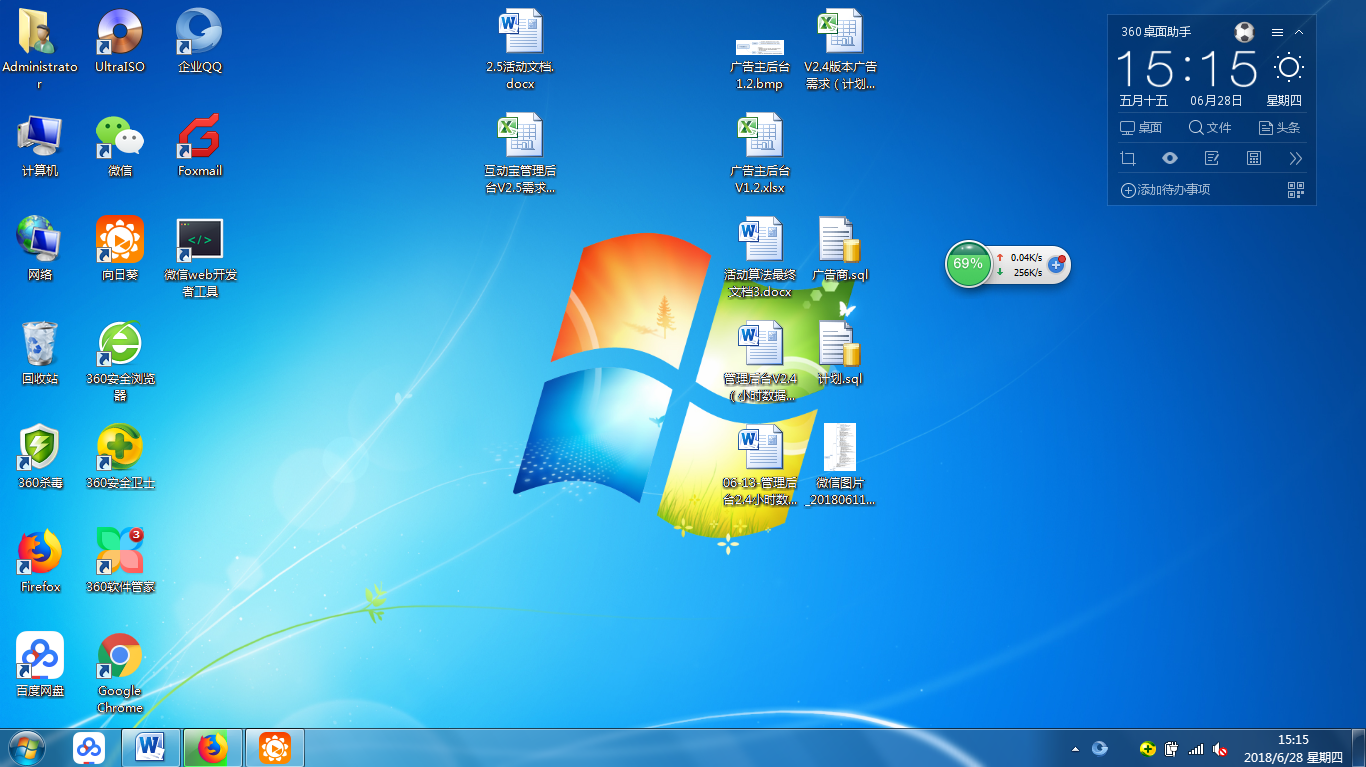Image resolution: width=1366 pixels, height=767 pixels.
Task: Click the 69% memory accelerator ball
Action: click(968, 264)
